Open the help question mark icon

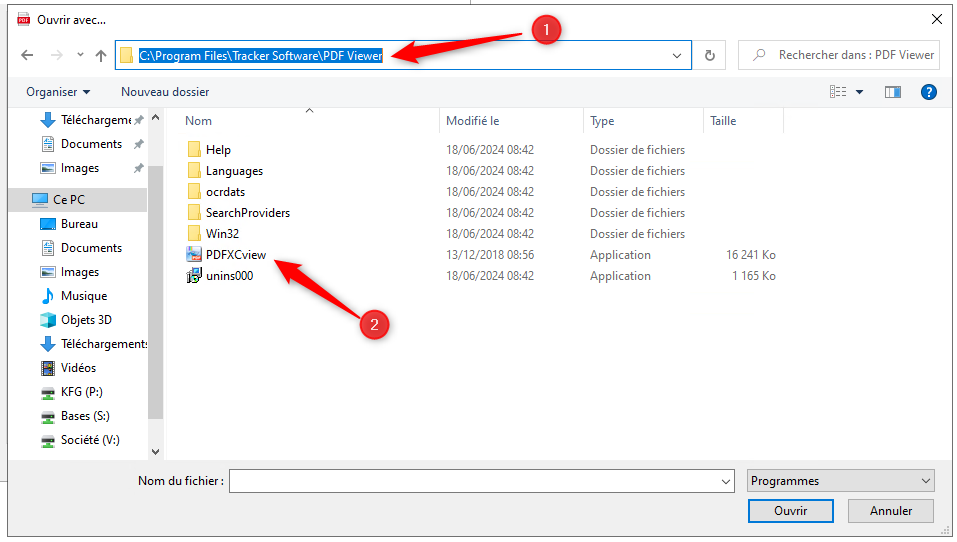[928, 92]
